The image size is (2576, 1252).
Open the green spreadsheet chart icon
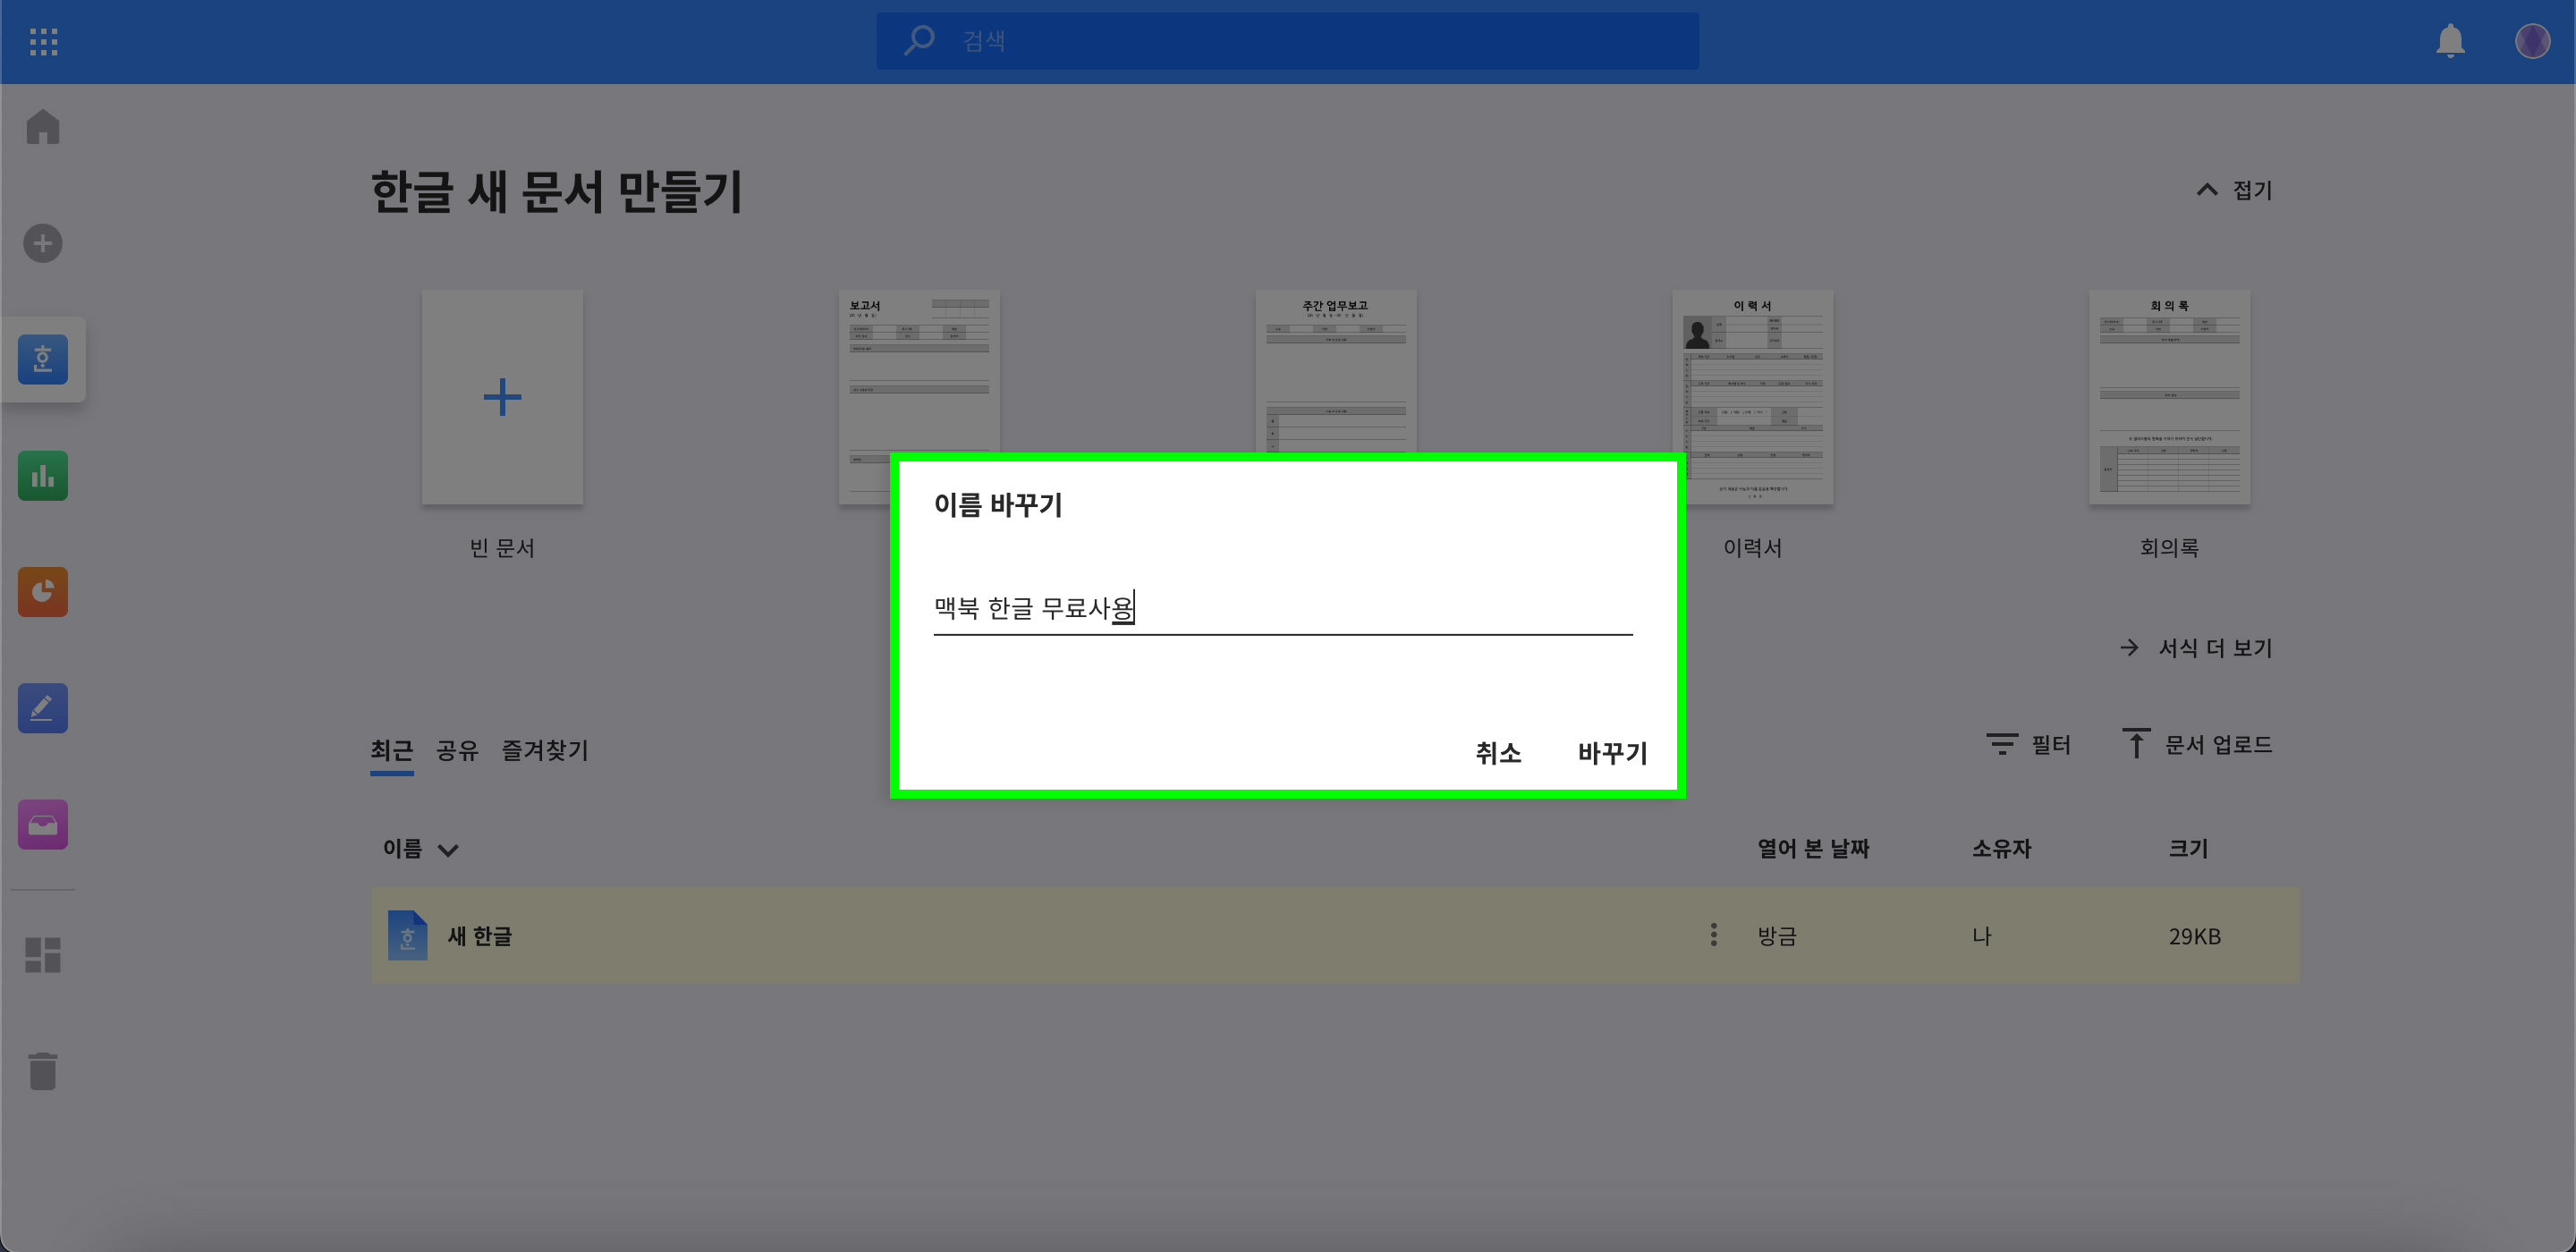tap(43, 476)
